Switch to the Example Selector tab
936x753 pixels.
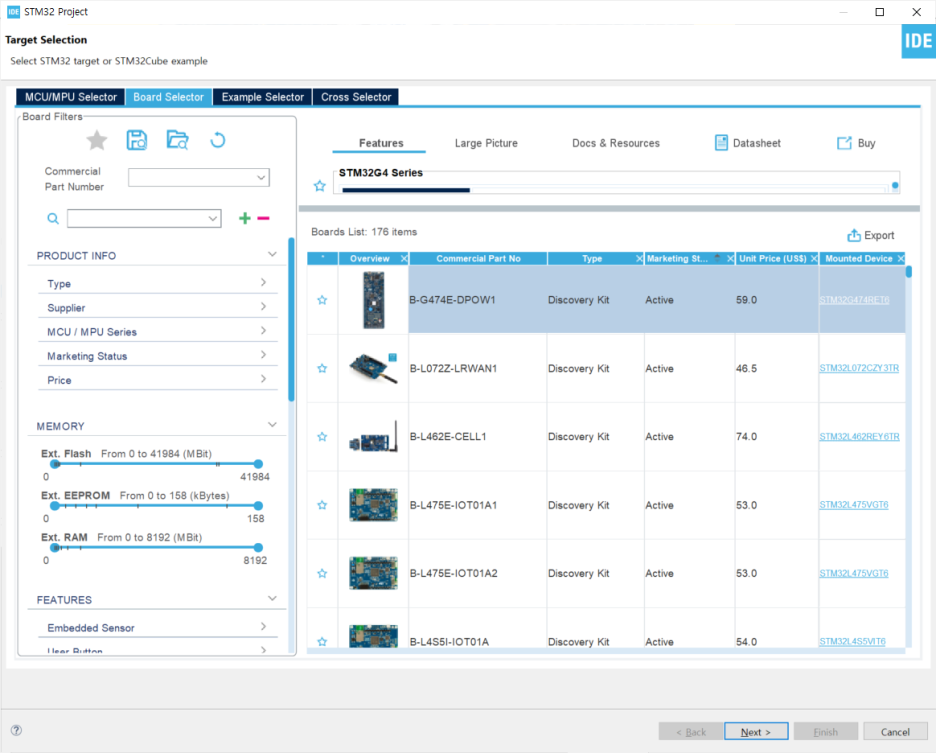[263, 97]
